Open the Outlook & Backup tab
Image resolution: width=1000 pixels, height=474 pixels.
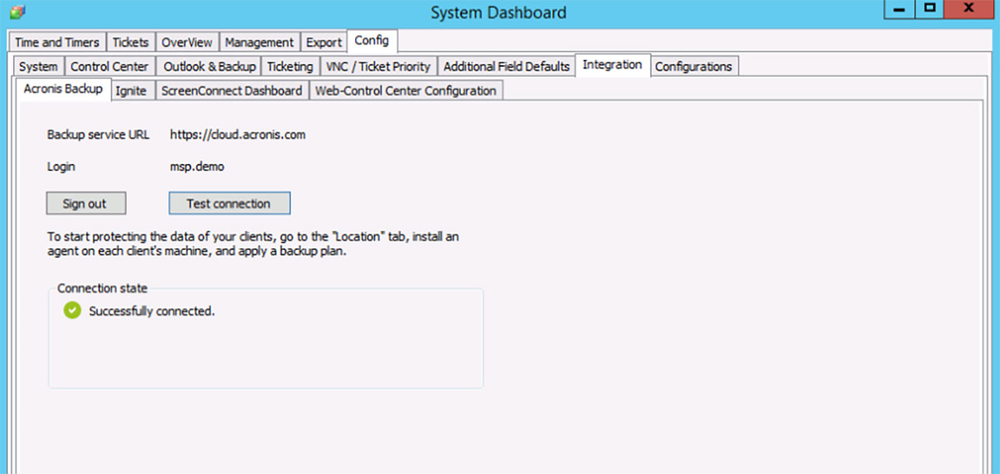210,66
